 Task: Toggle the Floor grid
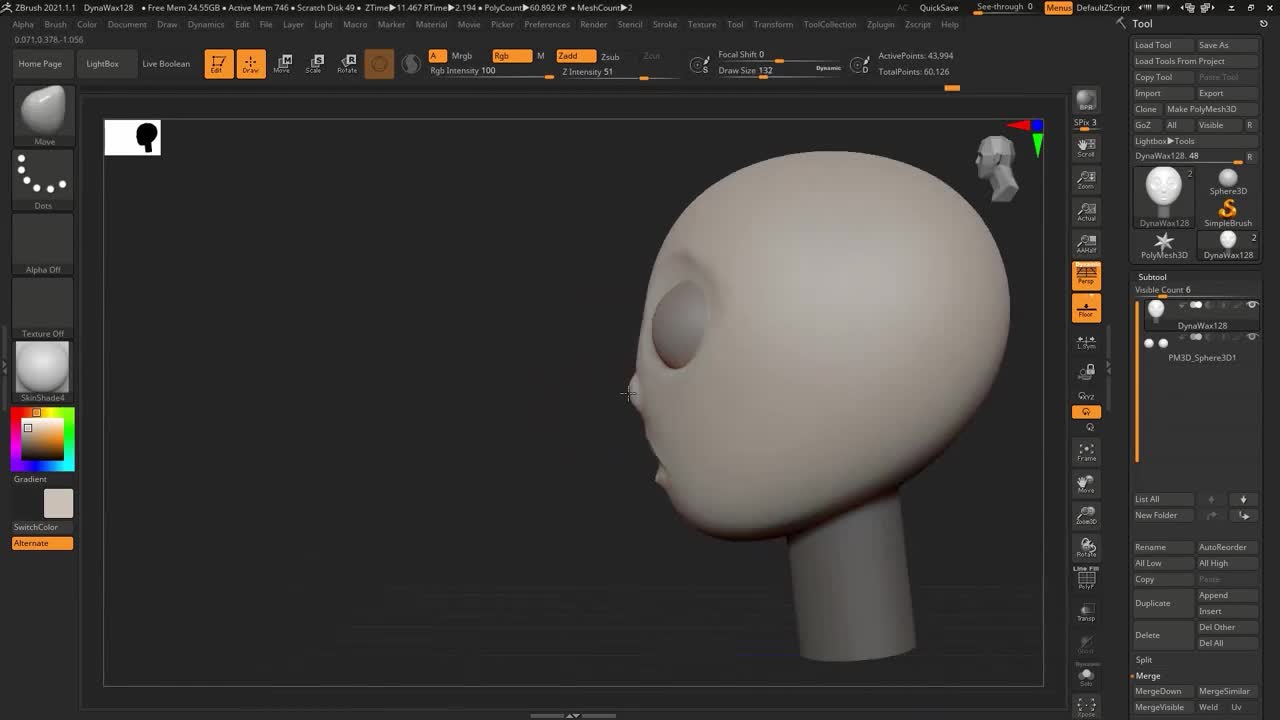point(1086,308)
